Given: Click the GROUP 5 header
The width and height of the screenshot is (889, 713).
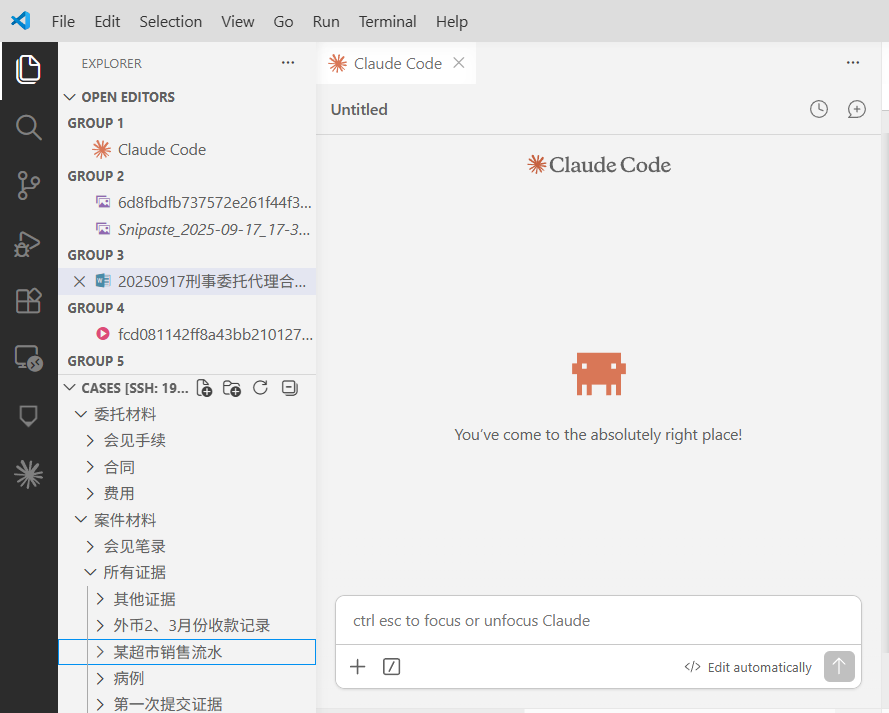Looking at the screenshot, I should click(95, 361).
